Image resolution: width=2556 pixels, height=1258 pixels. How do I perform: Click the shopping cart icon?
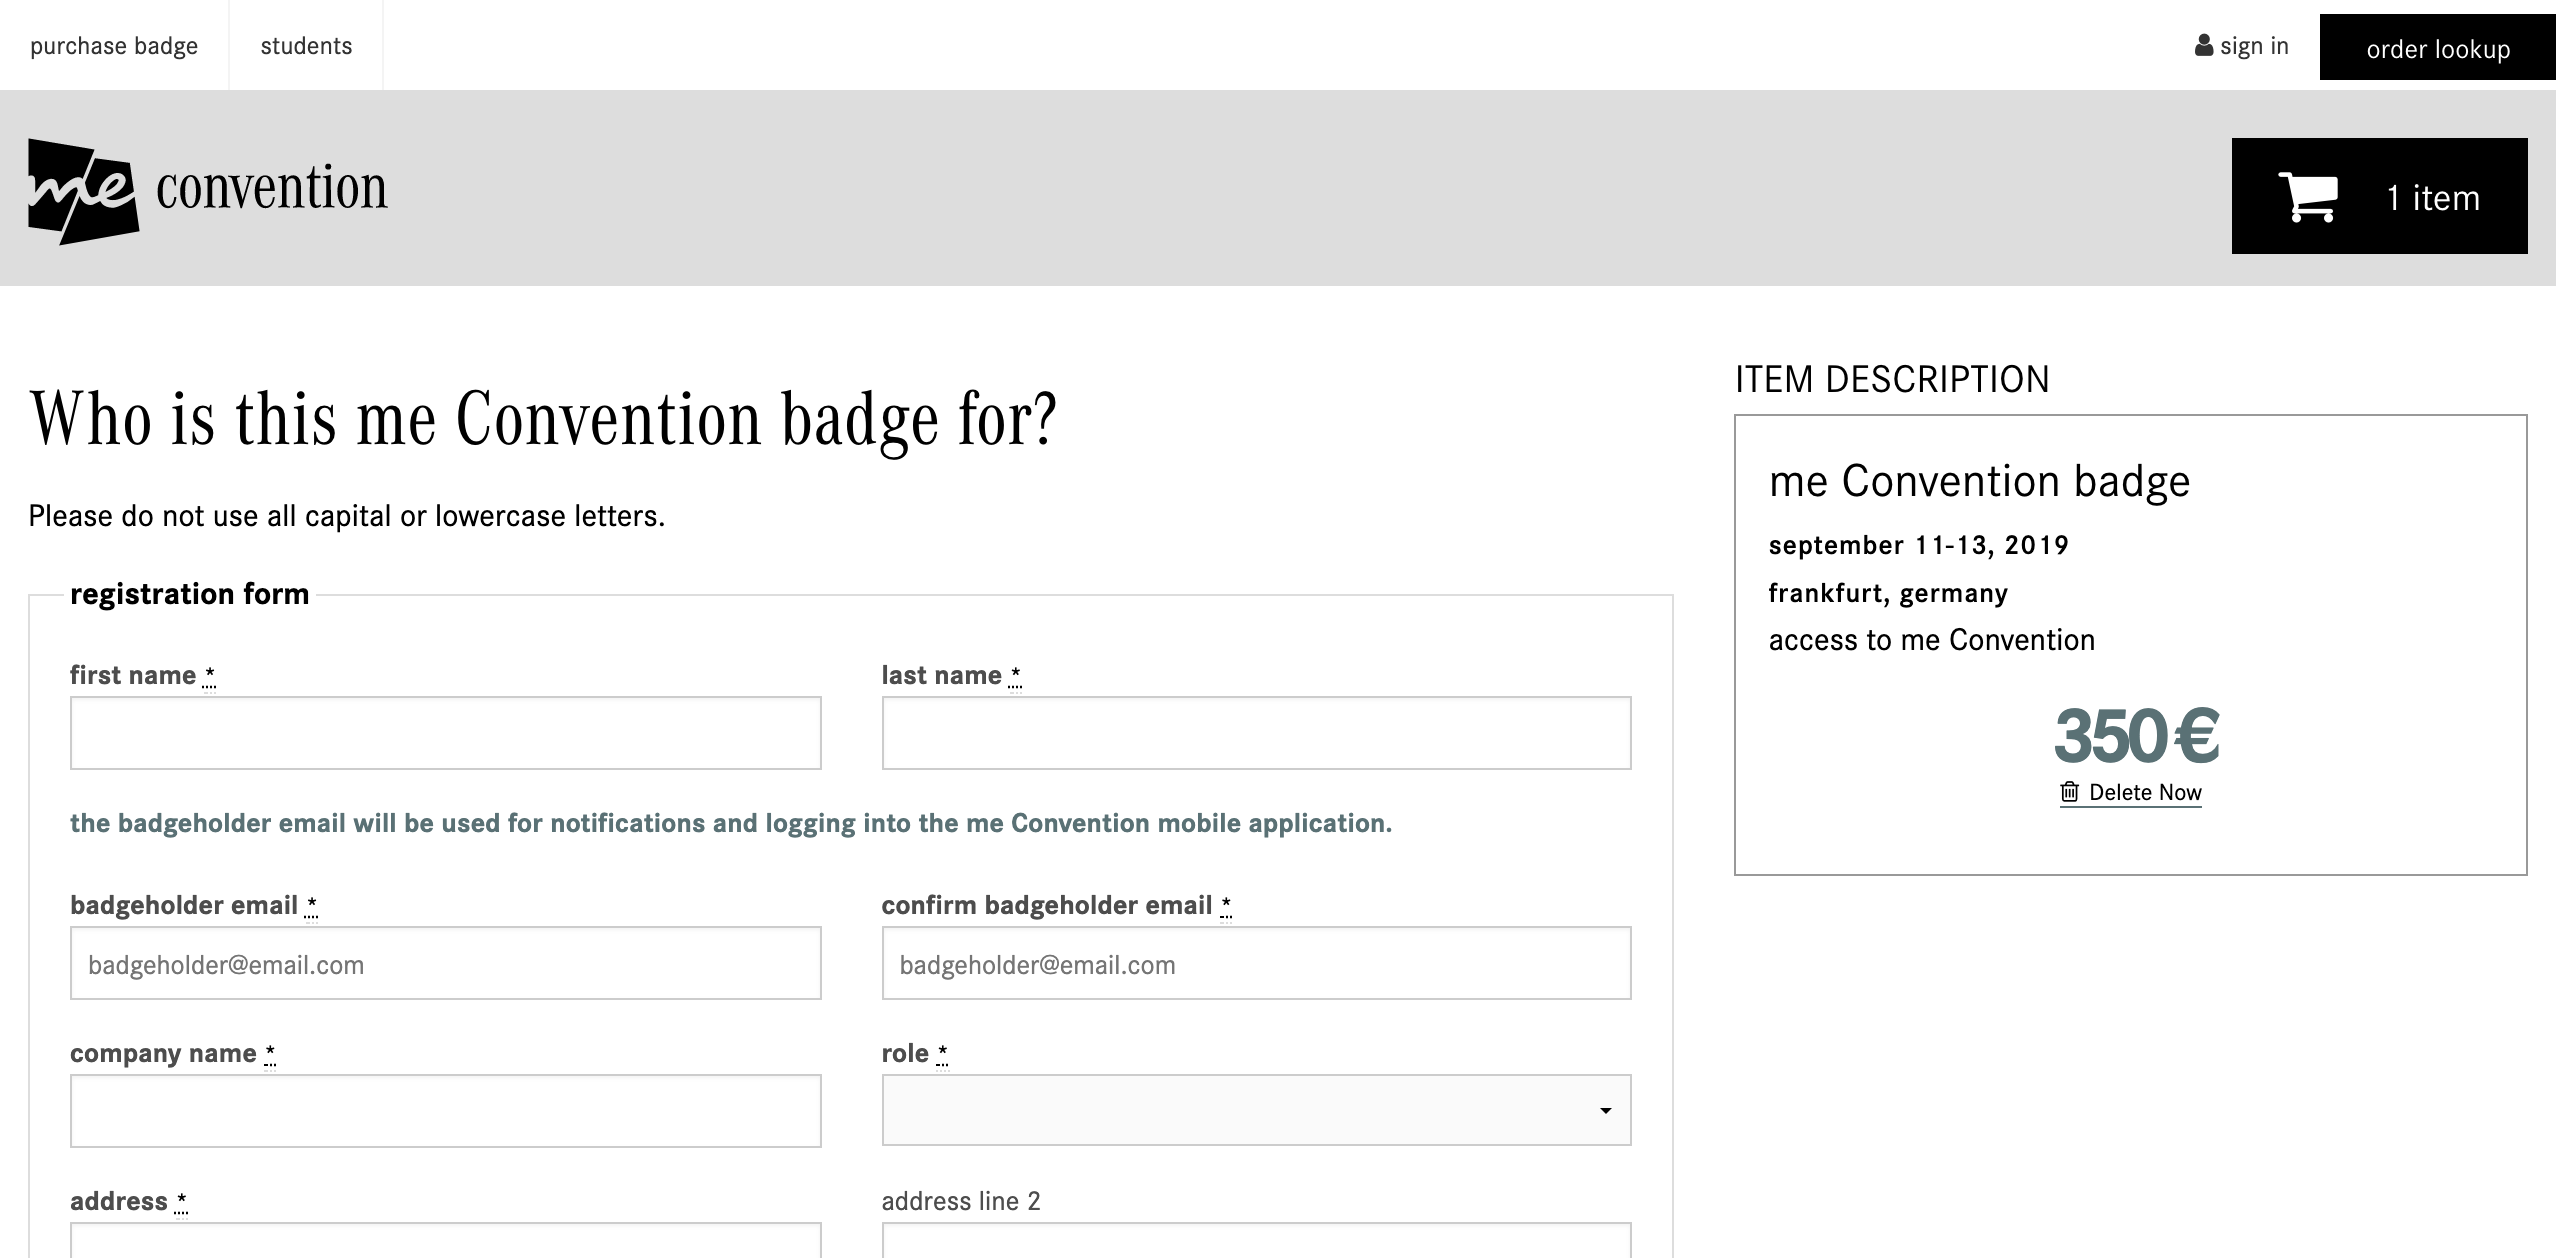(x=2308, y=196)
